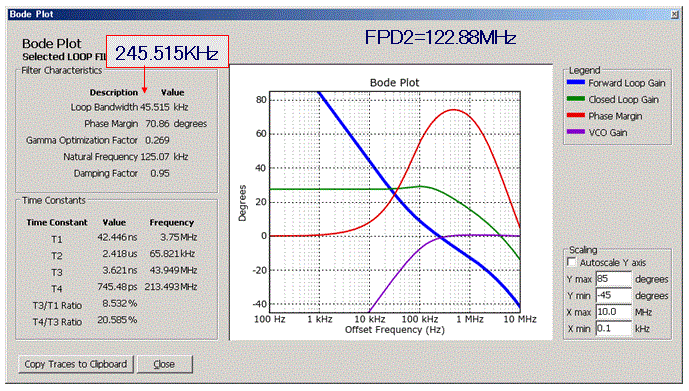Close the Bode Plot window via title bar X
Screen dimensions: 689x391
(x=674, y=14)
